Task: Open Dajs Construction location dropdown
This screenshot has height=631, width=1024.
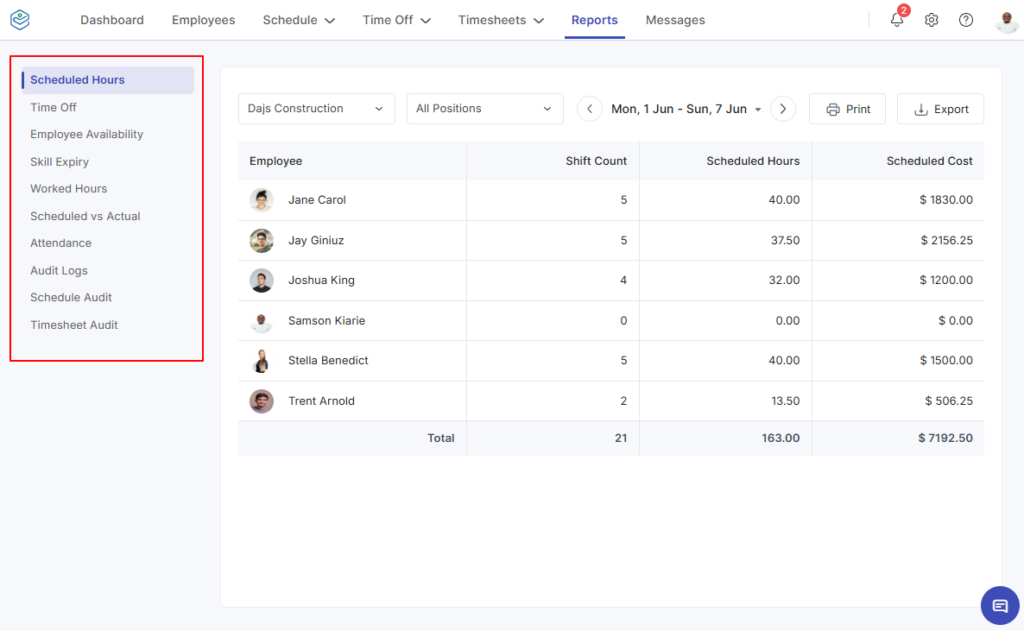Action: coord(316,108)
